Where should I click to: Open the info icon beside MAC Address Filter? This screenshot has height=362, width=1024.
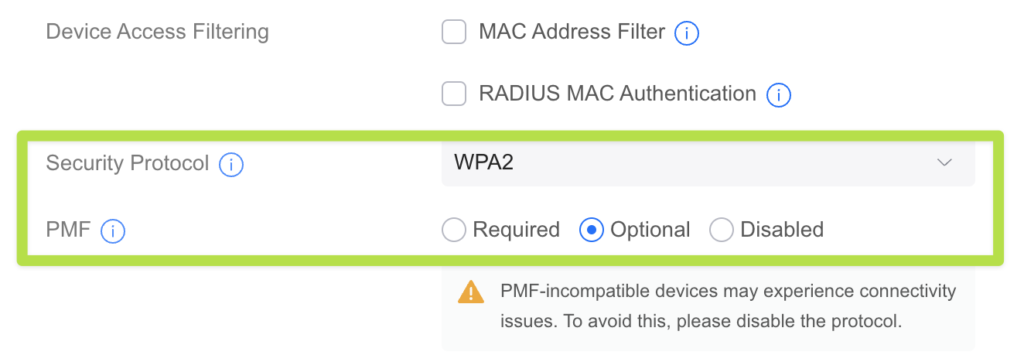[686, 33]
